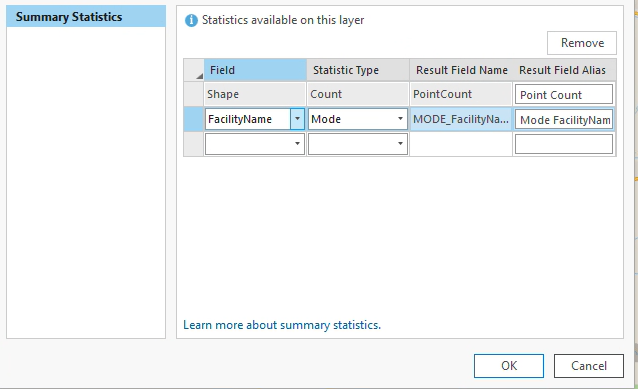
Task: Select the Count statistic type cell
Action: 358,94
